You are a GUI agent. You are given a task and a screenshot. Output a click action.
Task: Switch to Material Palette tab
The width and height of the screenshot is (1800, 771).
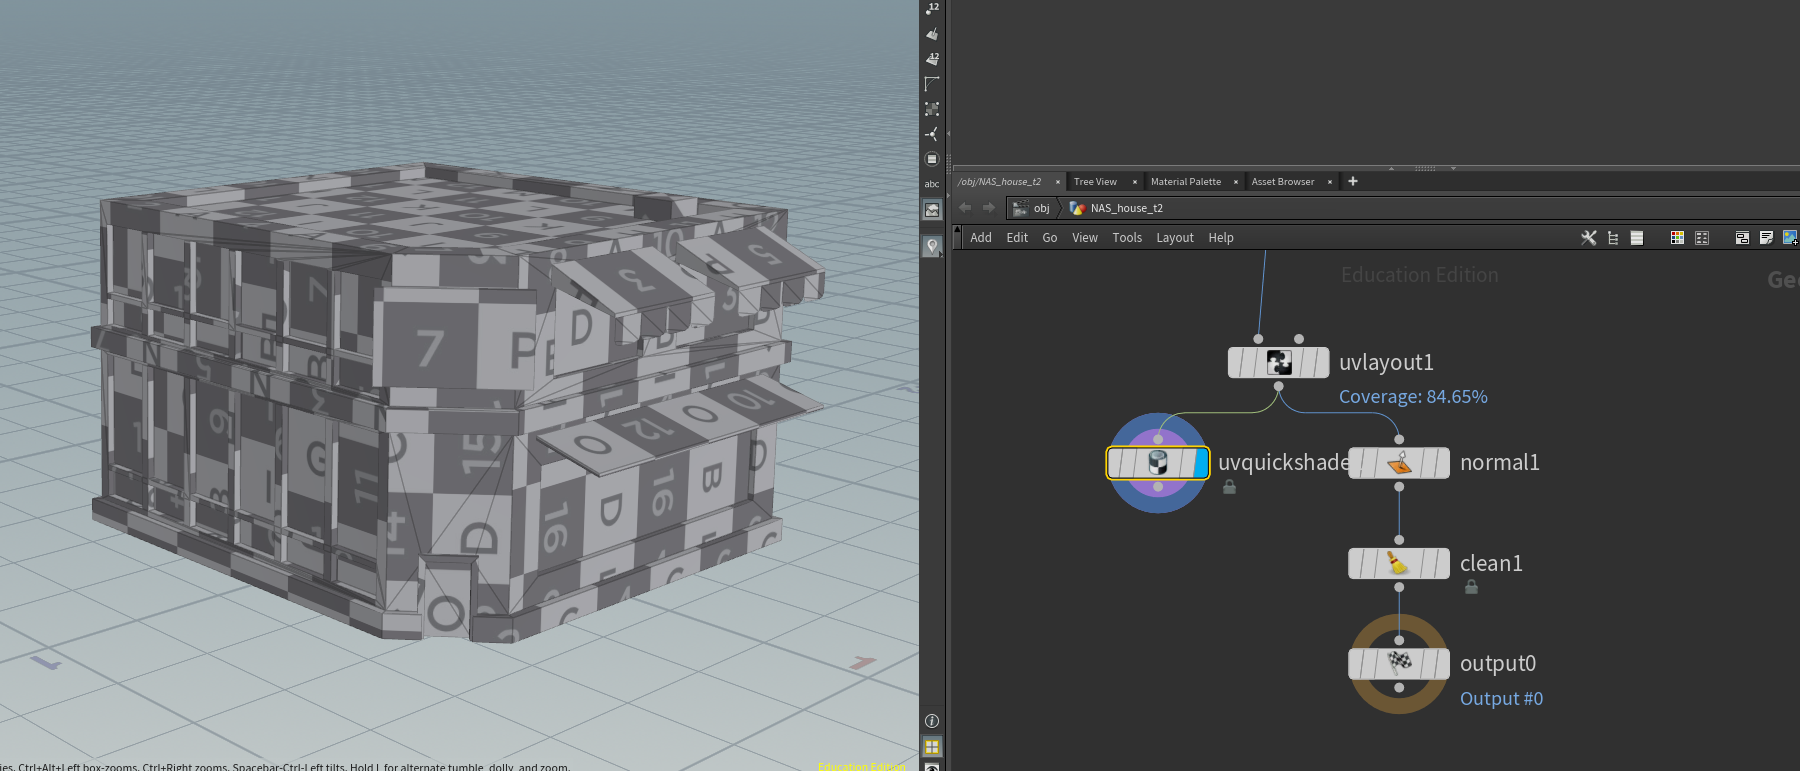1186,182
